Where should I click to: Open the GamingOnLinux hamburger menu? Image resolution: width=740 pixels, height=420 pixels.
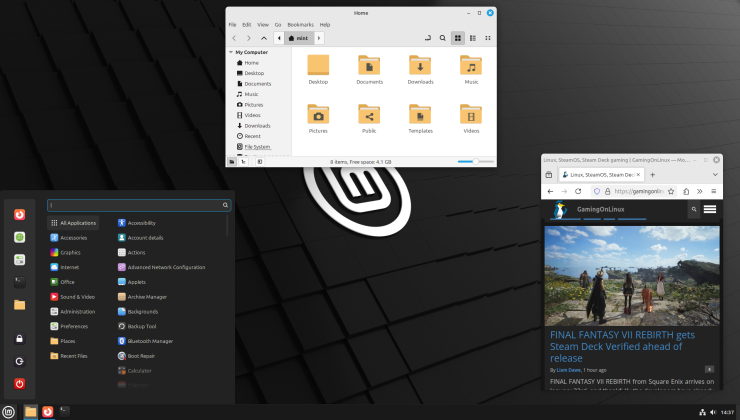coord(710,209)
